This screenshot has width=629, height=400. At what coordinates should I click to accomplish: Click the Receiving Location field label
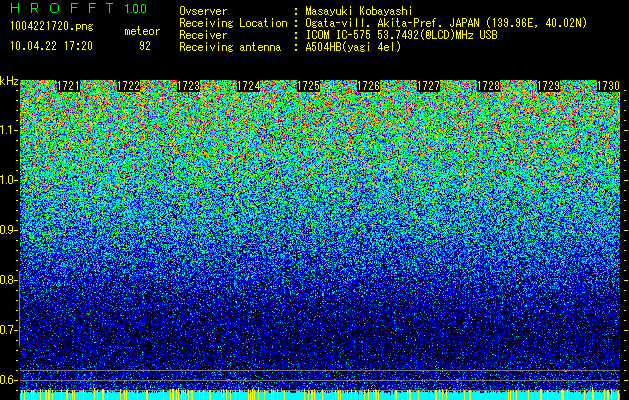click(233, 23)
